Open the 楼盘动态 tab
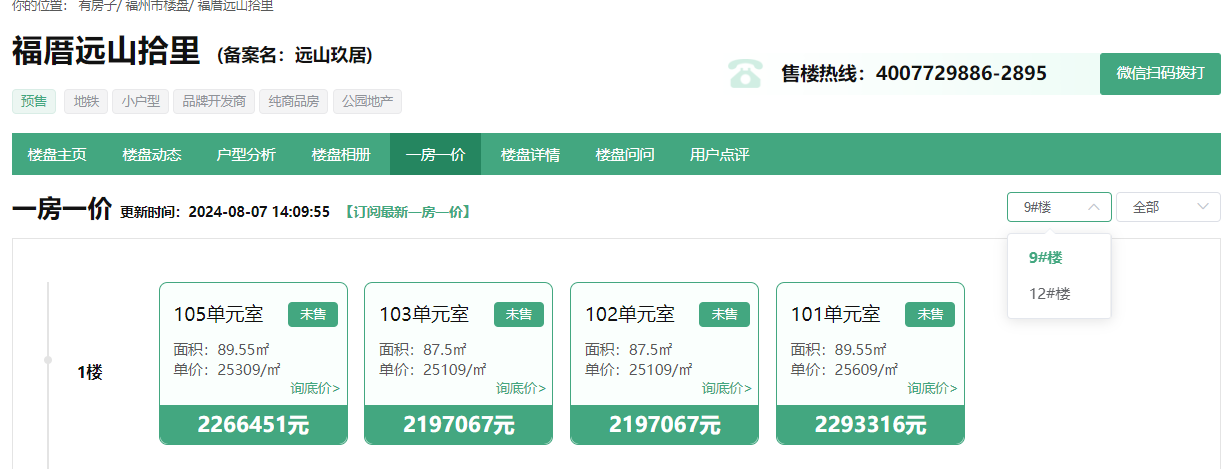 point(152,155)
